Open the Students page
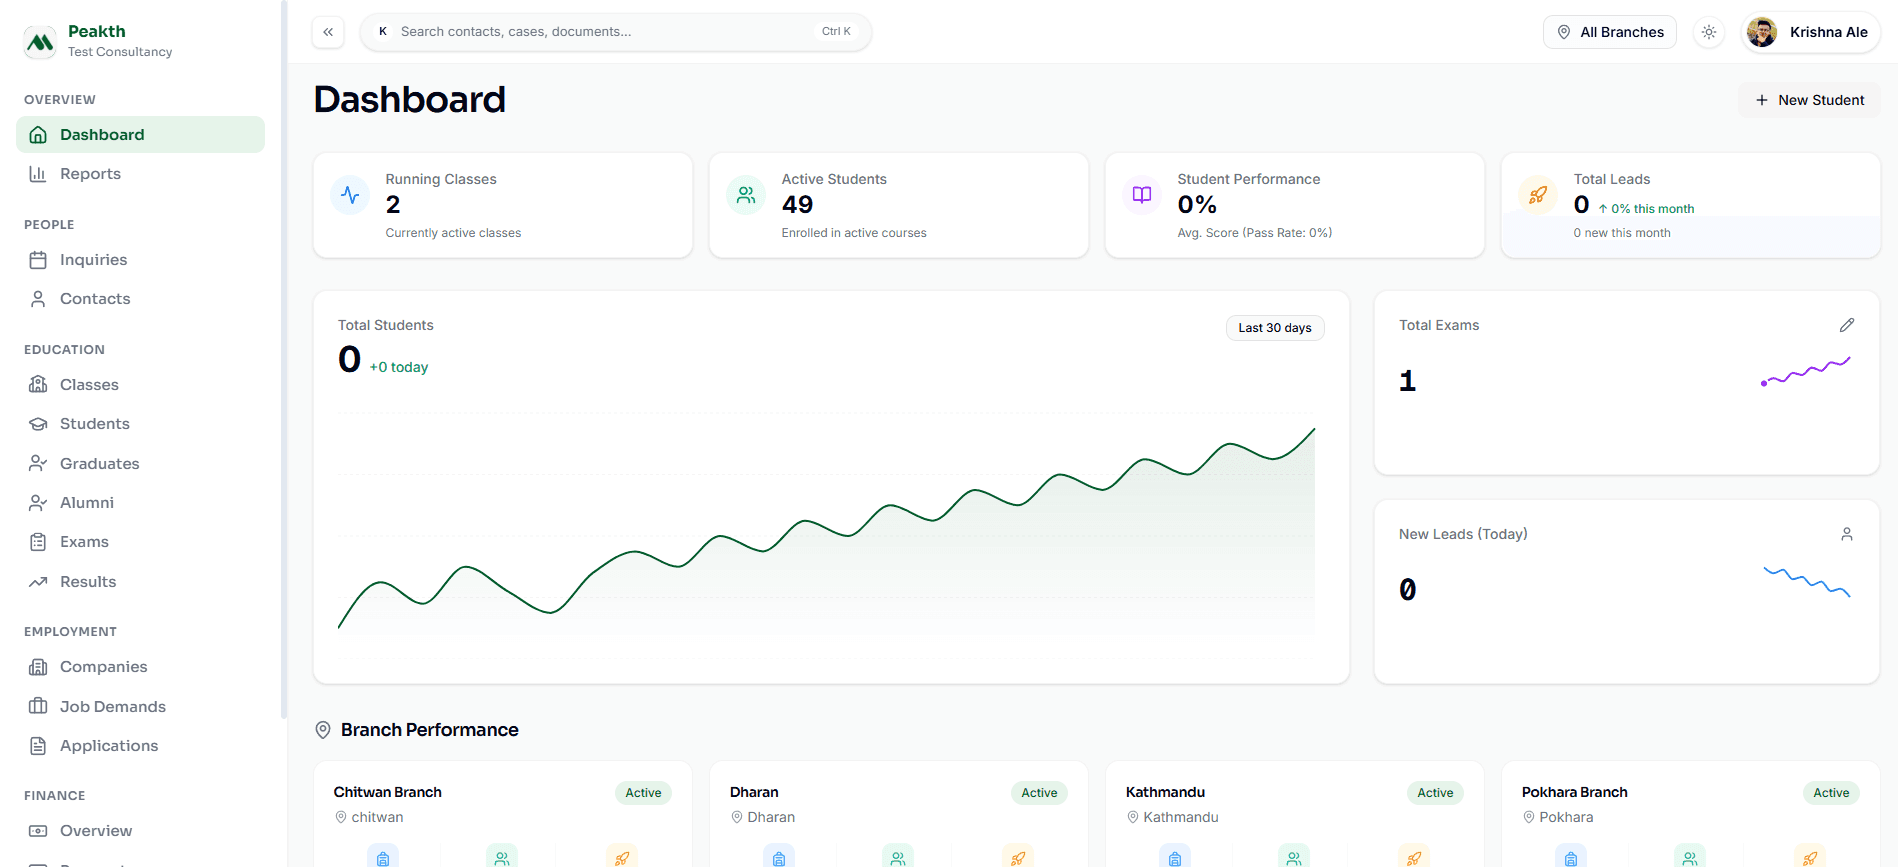 tap(140, 424)
